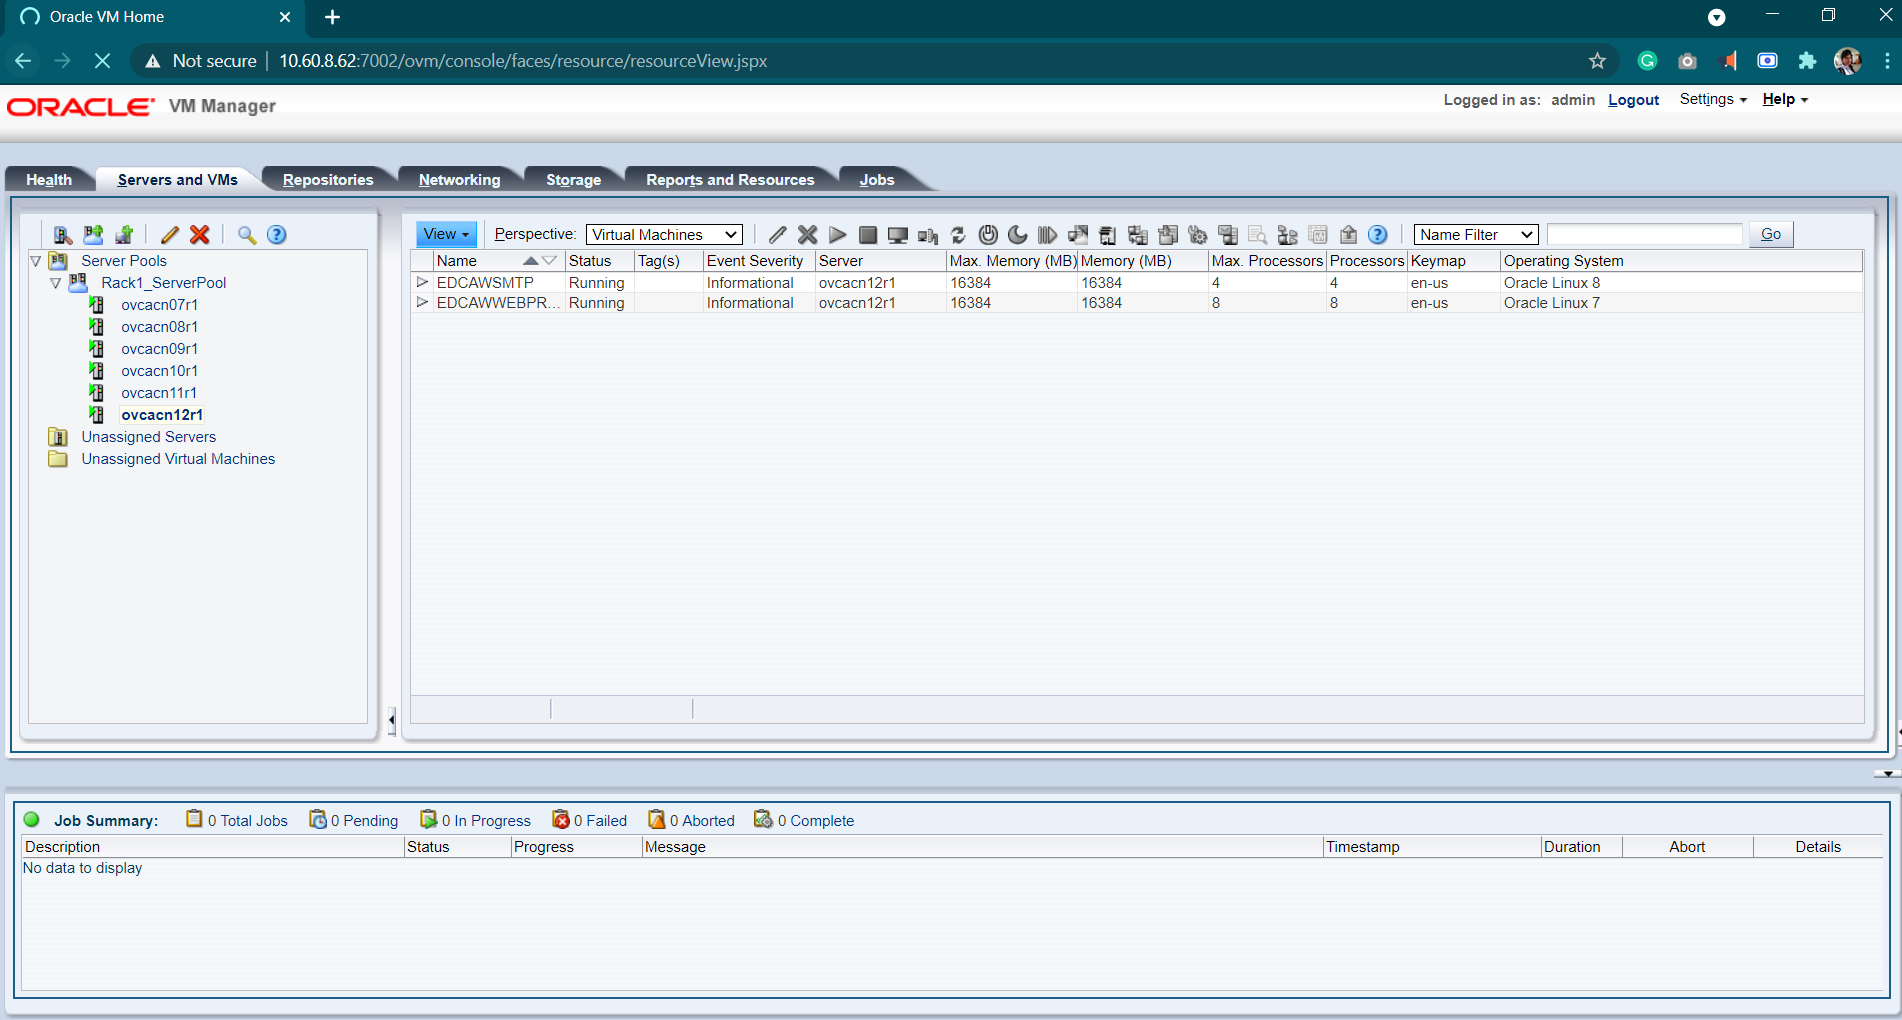Click the Migrate or Move VM icon
Image resolution: width=1902 pixels, height=1020 pixels.
1078,235
